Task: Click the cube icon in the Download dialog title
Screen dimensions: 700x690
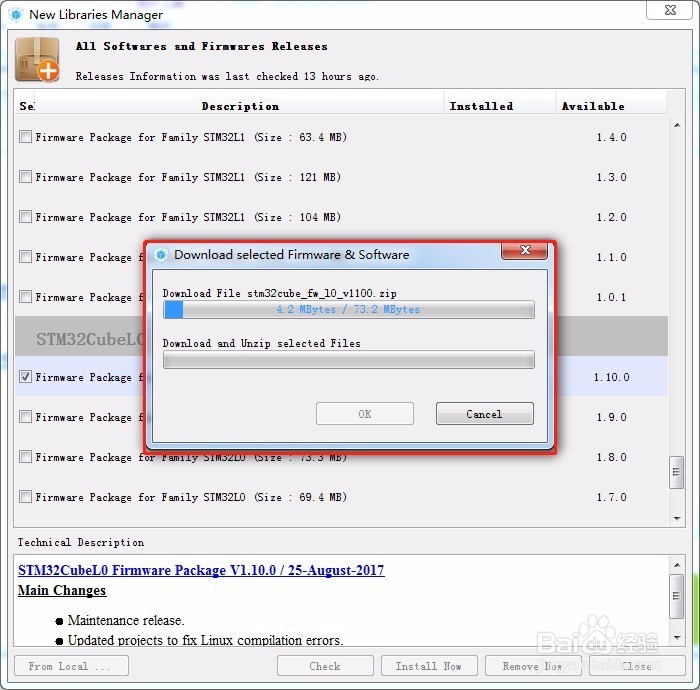Action: (x=161, y=255)
